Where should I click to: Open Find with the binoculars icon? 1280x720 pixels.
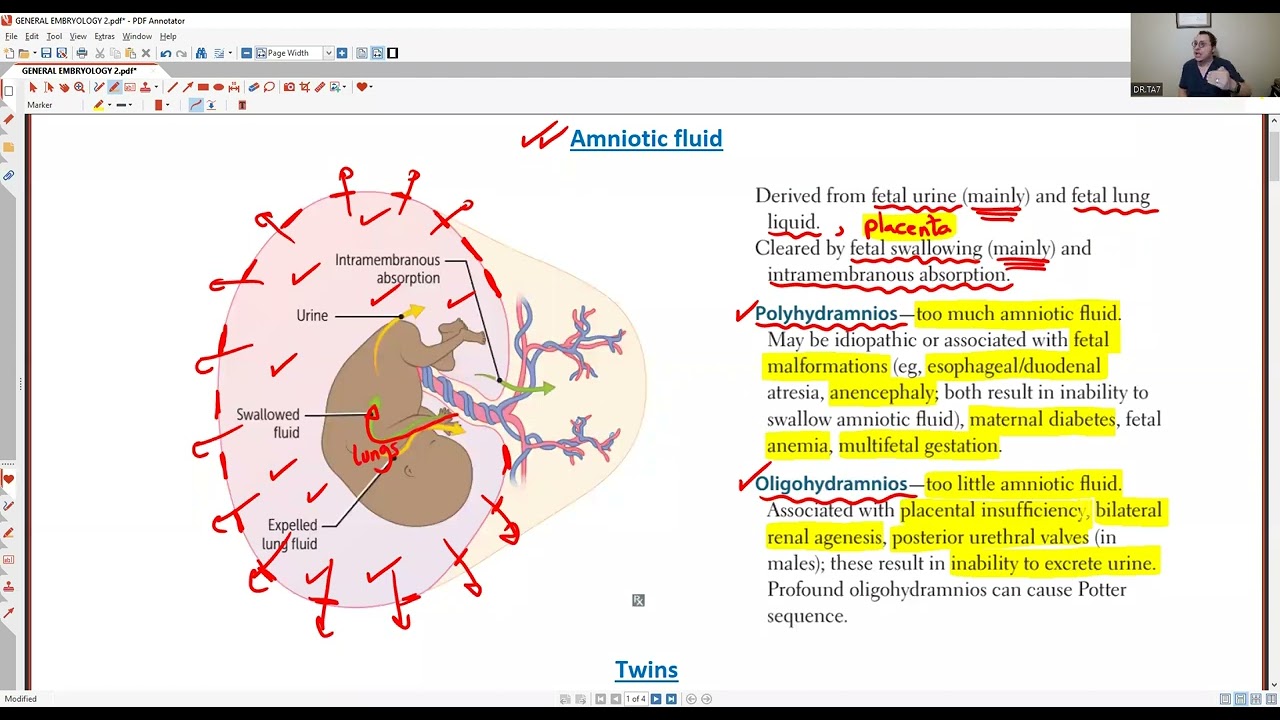pyautogui.click(x=201, y=53)
